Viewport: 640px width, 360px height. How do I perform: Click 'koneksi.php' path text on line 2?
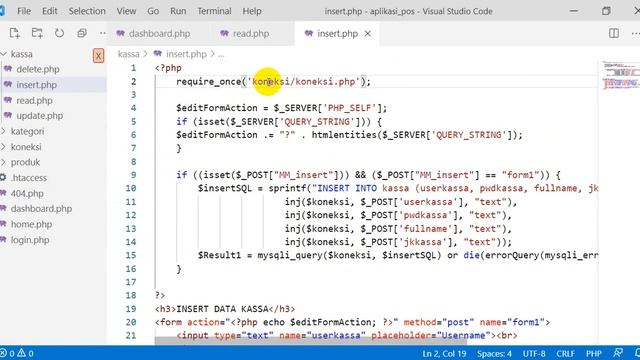pyautogui.click(x=326, y=82)
